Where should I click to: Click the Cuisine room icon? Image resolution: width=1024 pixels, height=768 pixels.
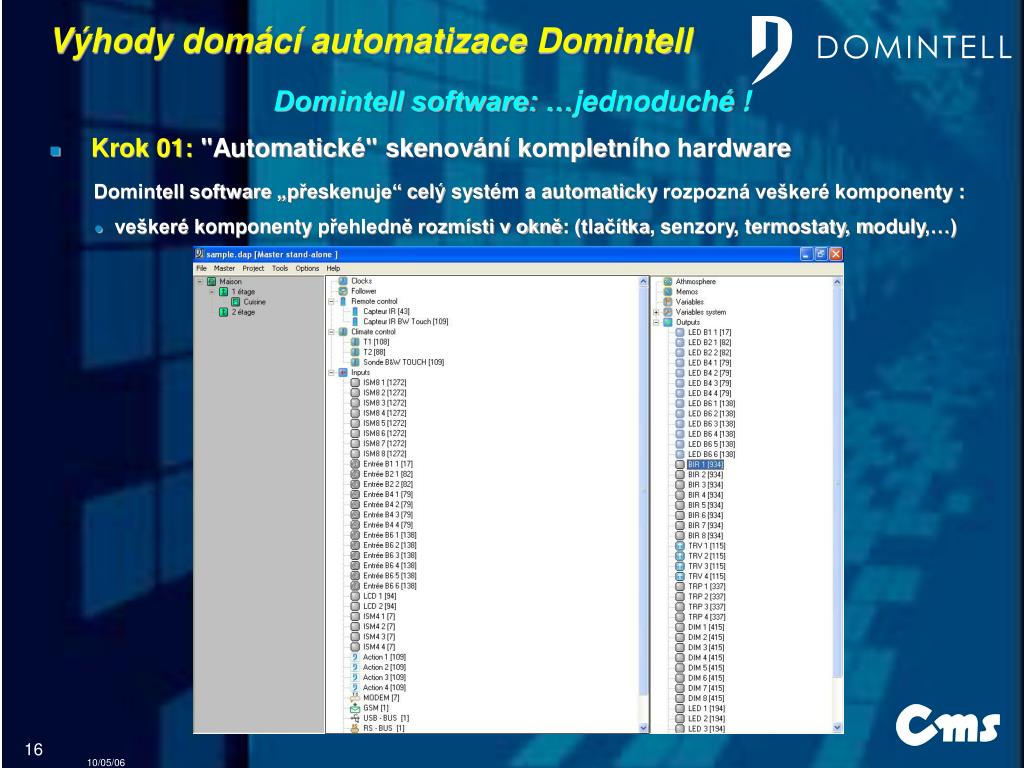point(236,302)
